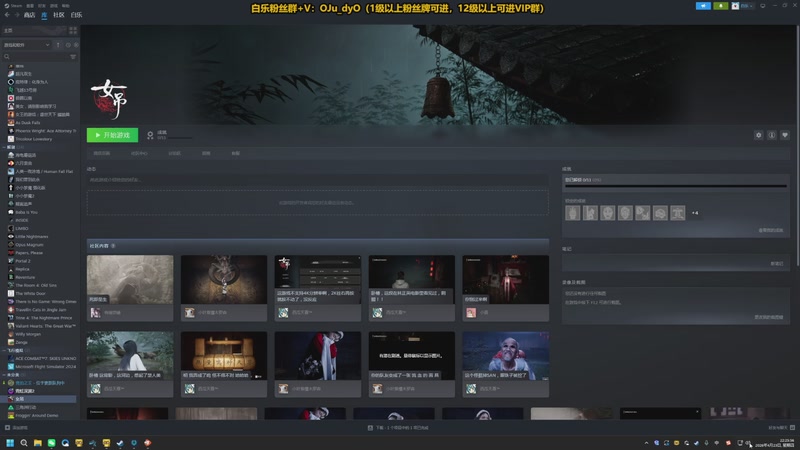Screen dimensions: 800x450
Task: Click the achievements trophy icon next to play button
Action: click(150, 135)
